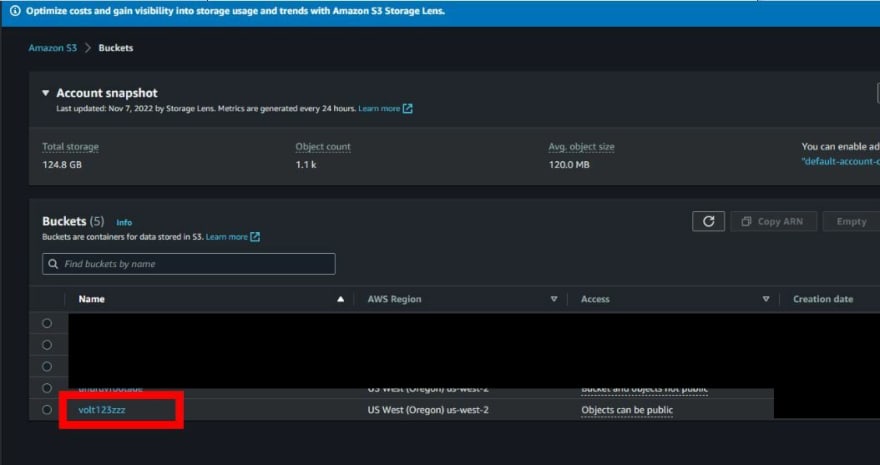Screen dimensions: 880x465
Task: Open the Buckets Info link
Action: pos(124,223)
